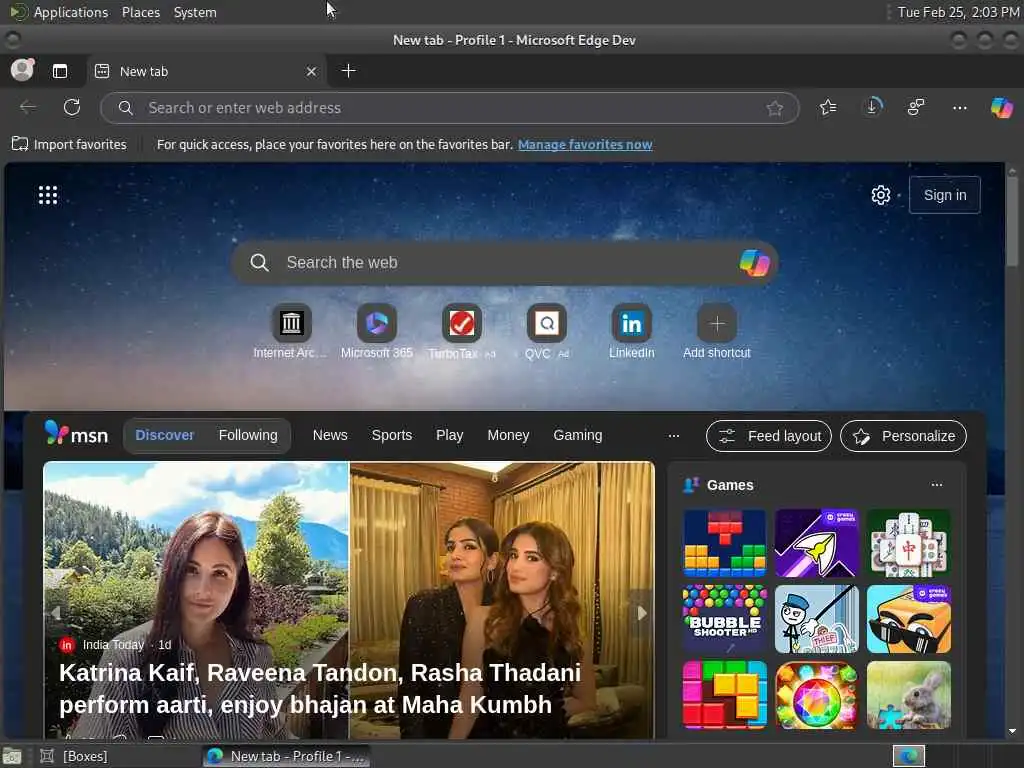Open the Downloads toolbar icon
This screenshot has width=1024, height=768.
tap(872, 107)
